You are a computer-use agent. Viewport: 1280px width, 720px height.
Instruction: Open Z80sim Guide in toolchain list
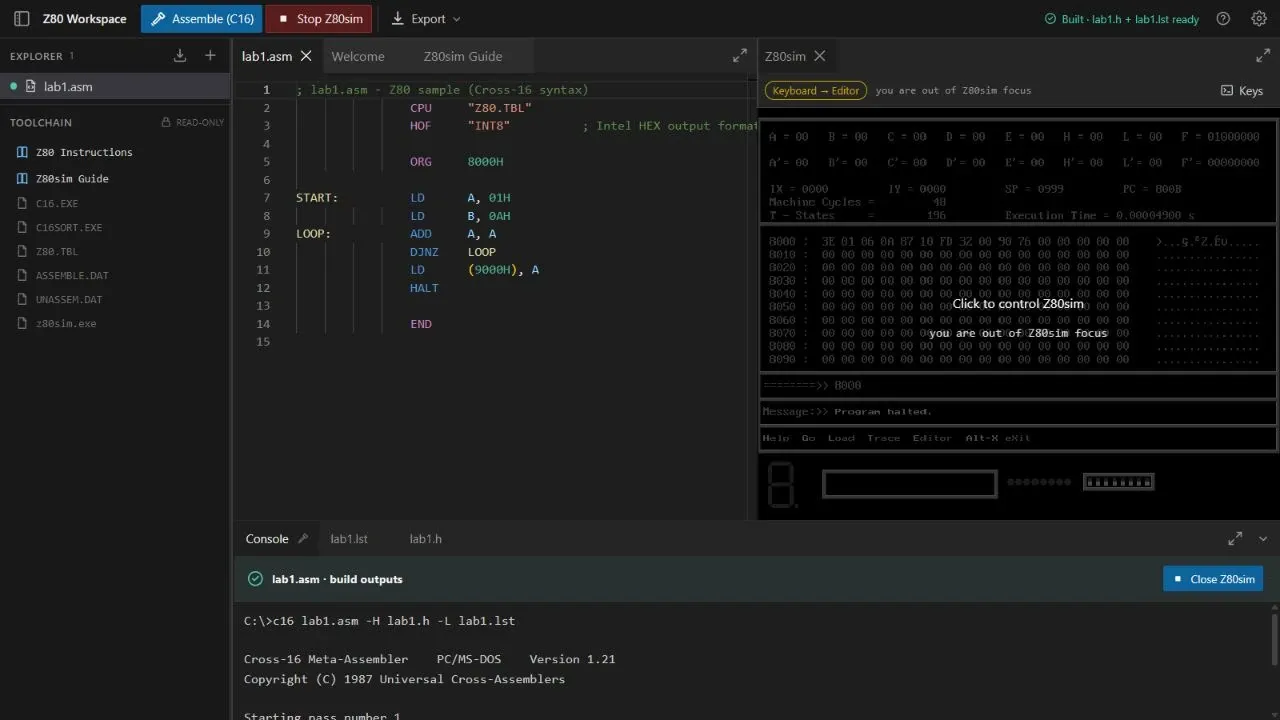72,178
